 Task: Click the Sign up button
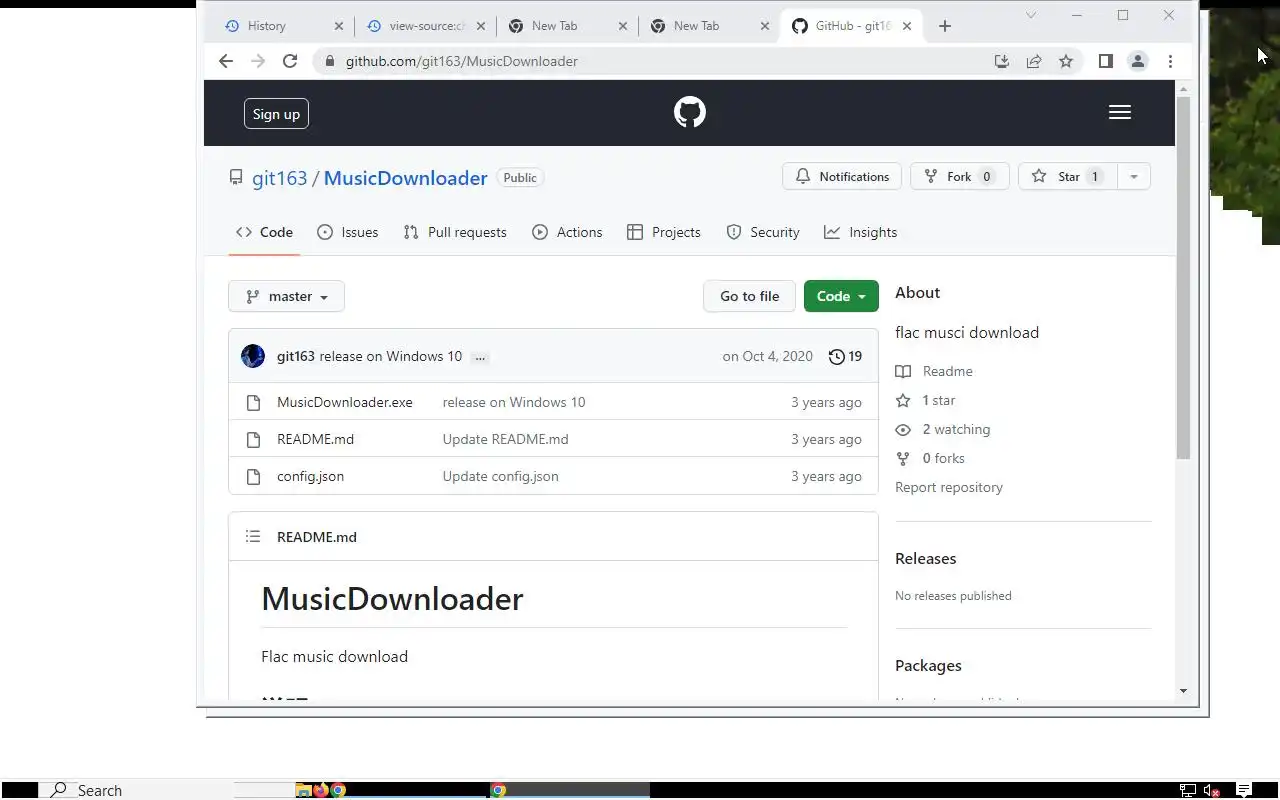[276, 114]
